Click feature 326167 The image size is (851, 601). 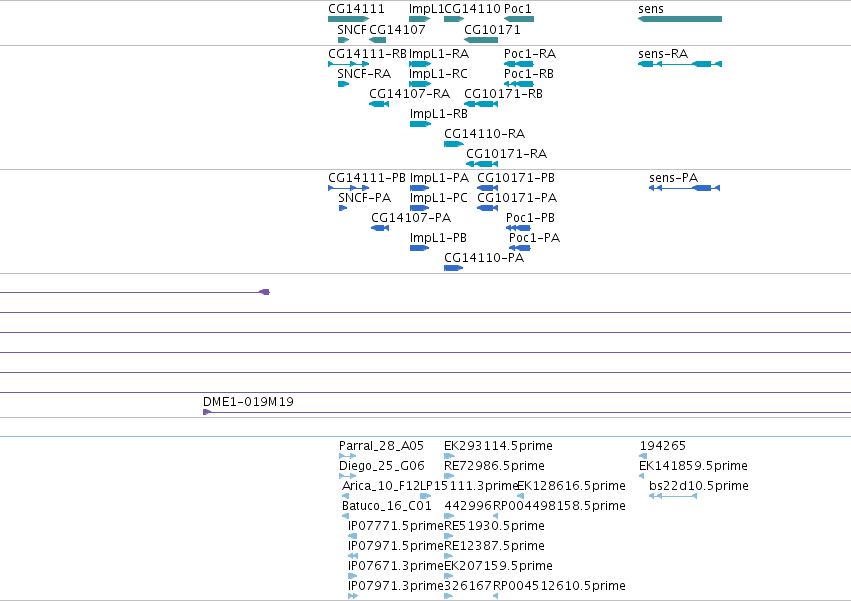click(448, 597)
